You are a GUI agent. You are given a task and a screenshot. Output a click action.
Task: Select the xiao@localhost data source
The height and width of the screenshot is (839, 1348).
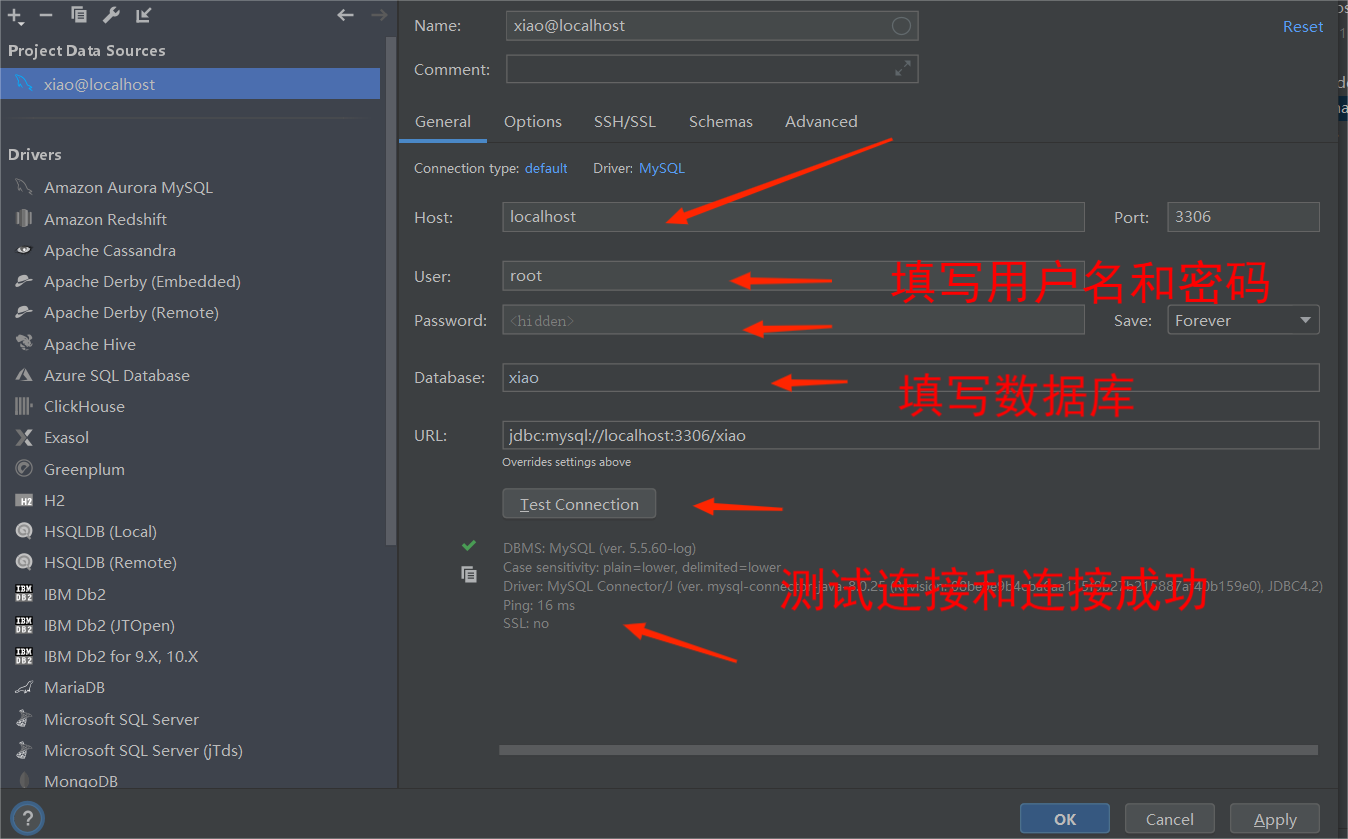[x=190, y=84]
